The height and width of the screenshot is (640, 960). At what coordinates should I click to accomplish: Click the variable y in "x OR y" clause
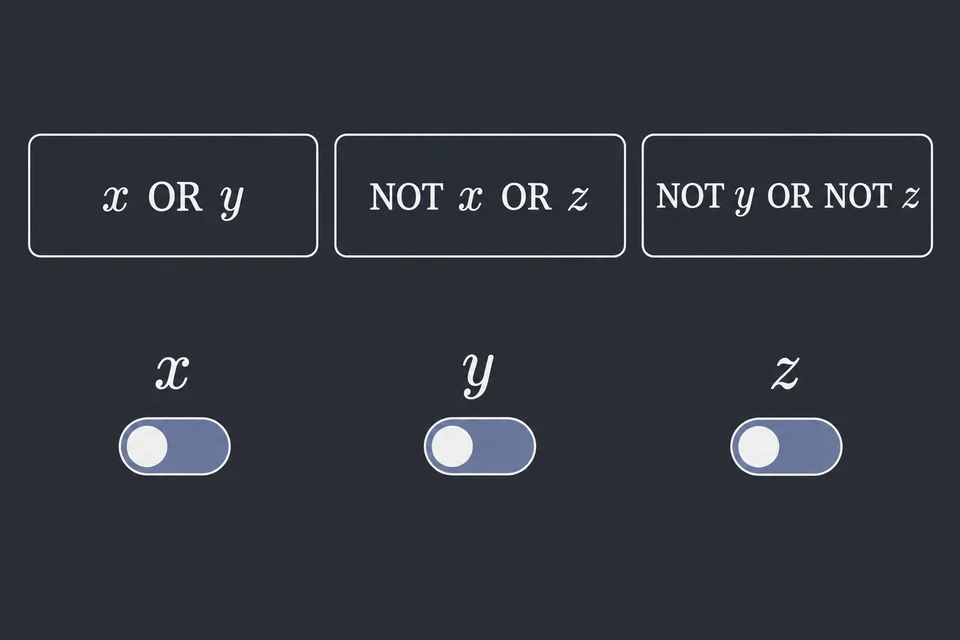(232, 201)
